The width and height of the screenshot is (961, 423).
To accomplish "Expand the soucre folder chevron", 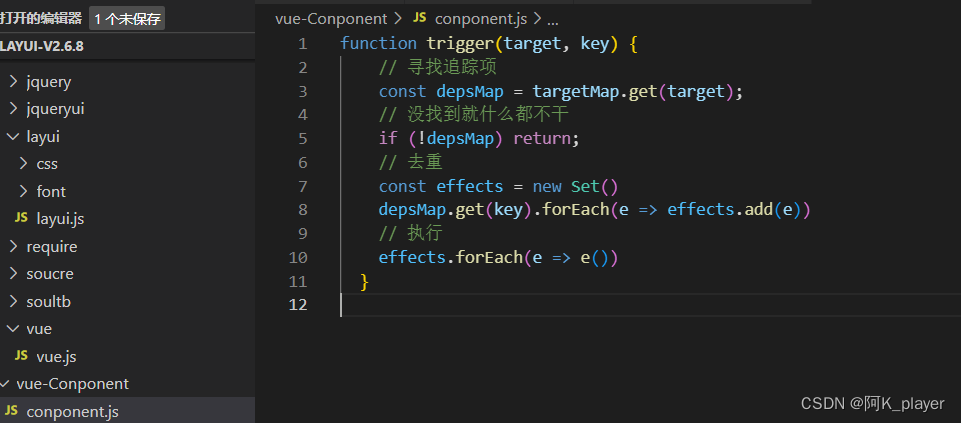I will 13,274.
